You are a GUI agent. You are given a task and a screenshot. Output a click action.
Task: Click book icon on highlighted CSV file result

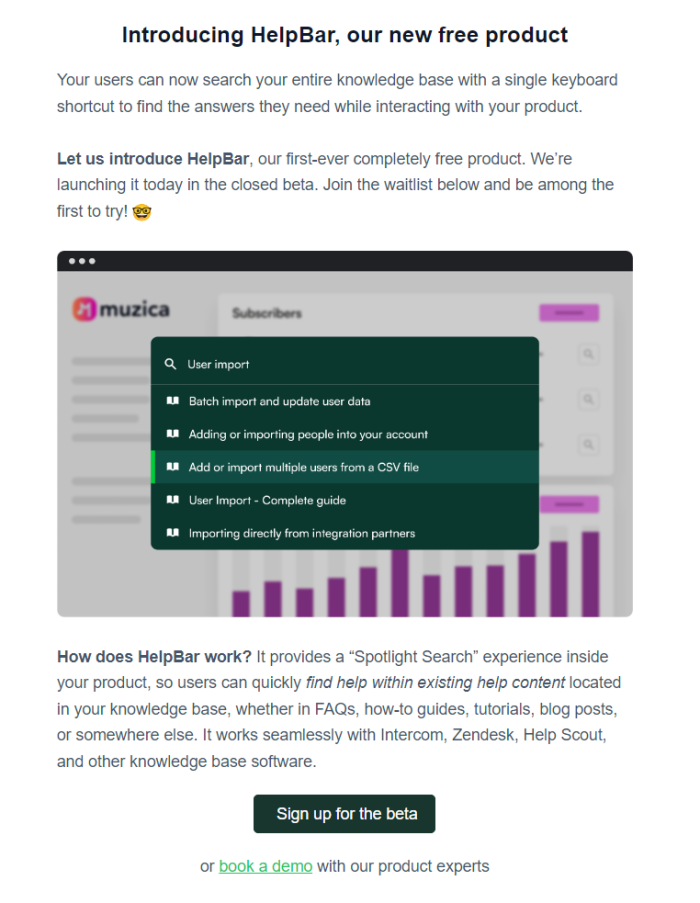(x=173, y=466)
